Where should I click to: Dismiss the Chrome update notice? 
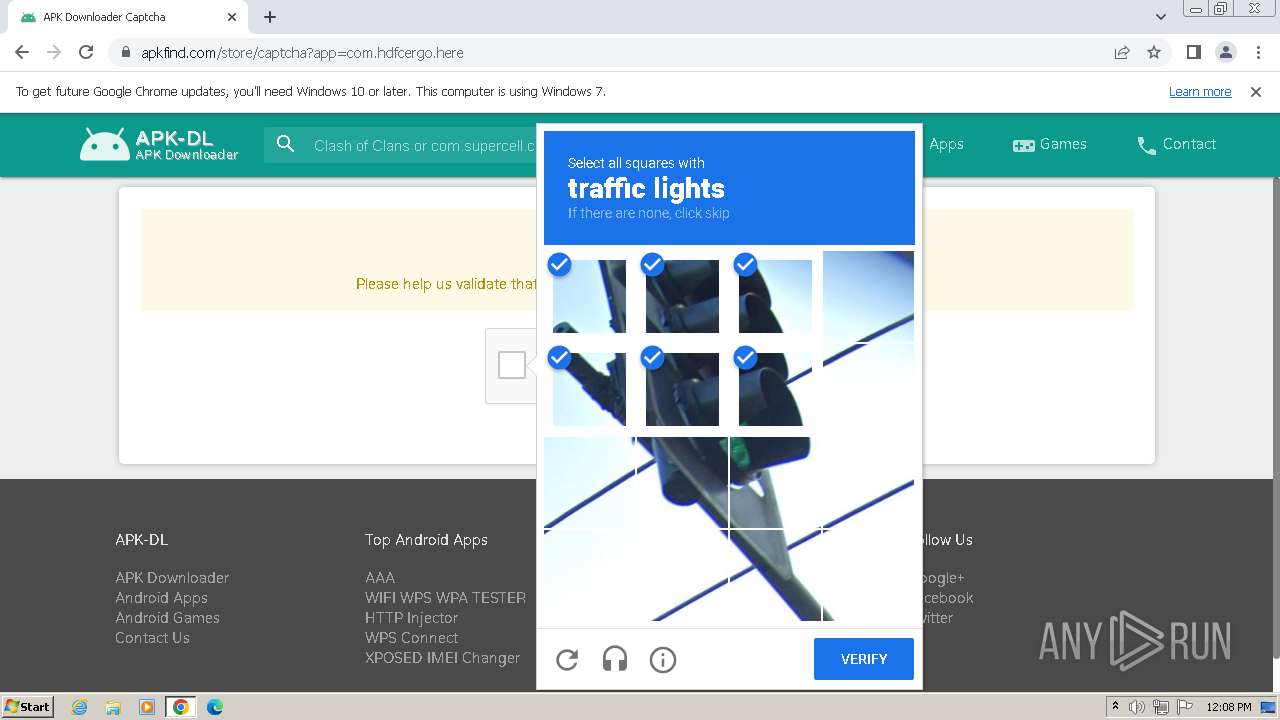click(x=1256, y=91)
